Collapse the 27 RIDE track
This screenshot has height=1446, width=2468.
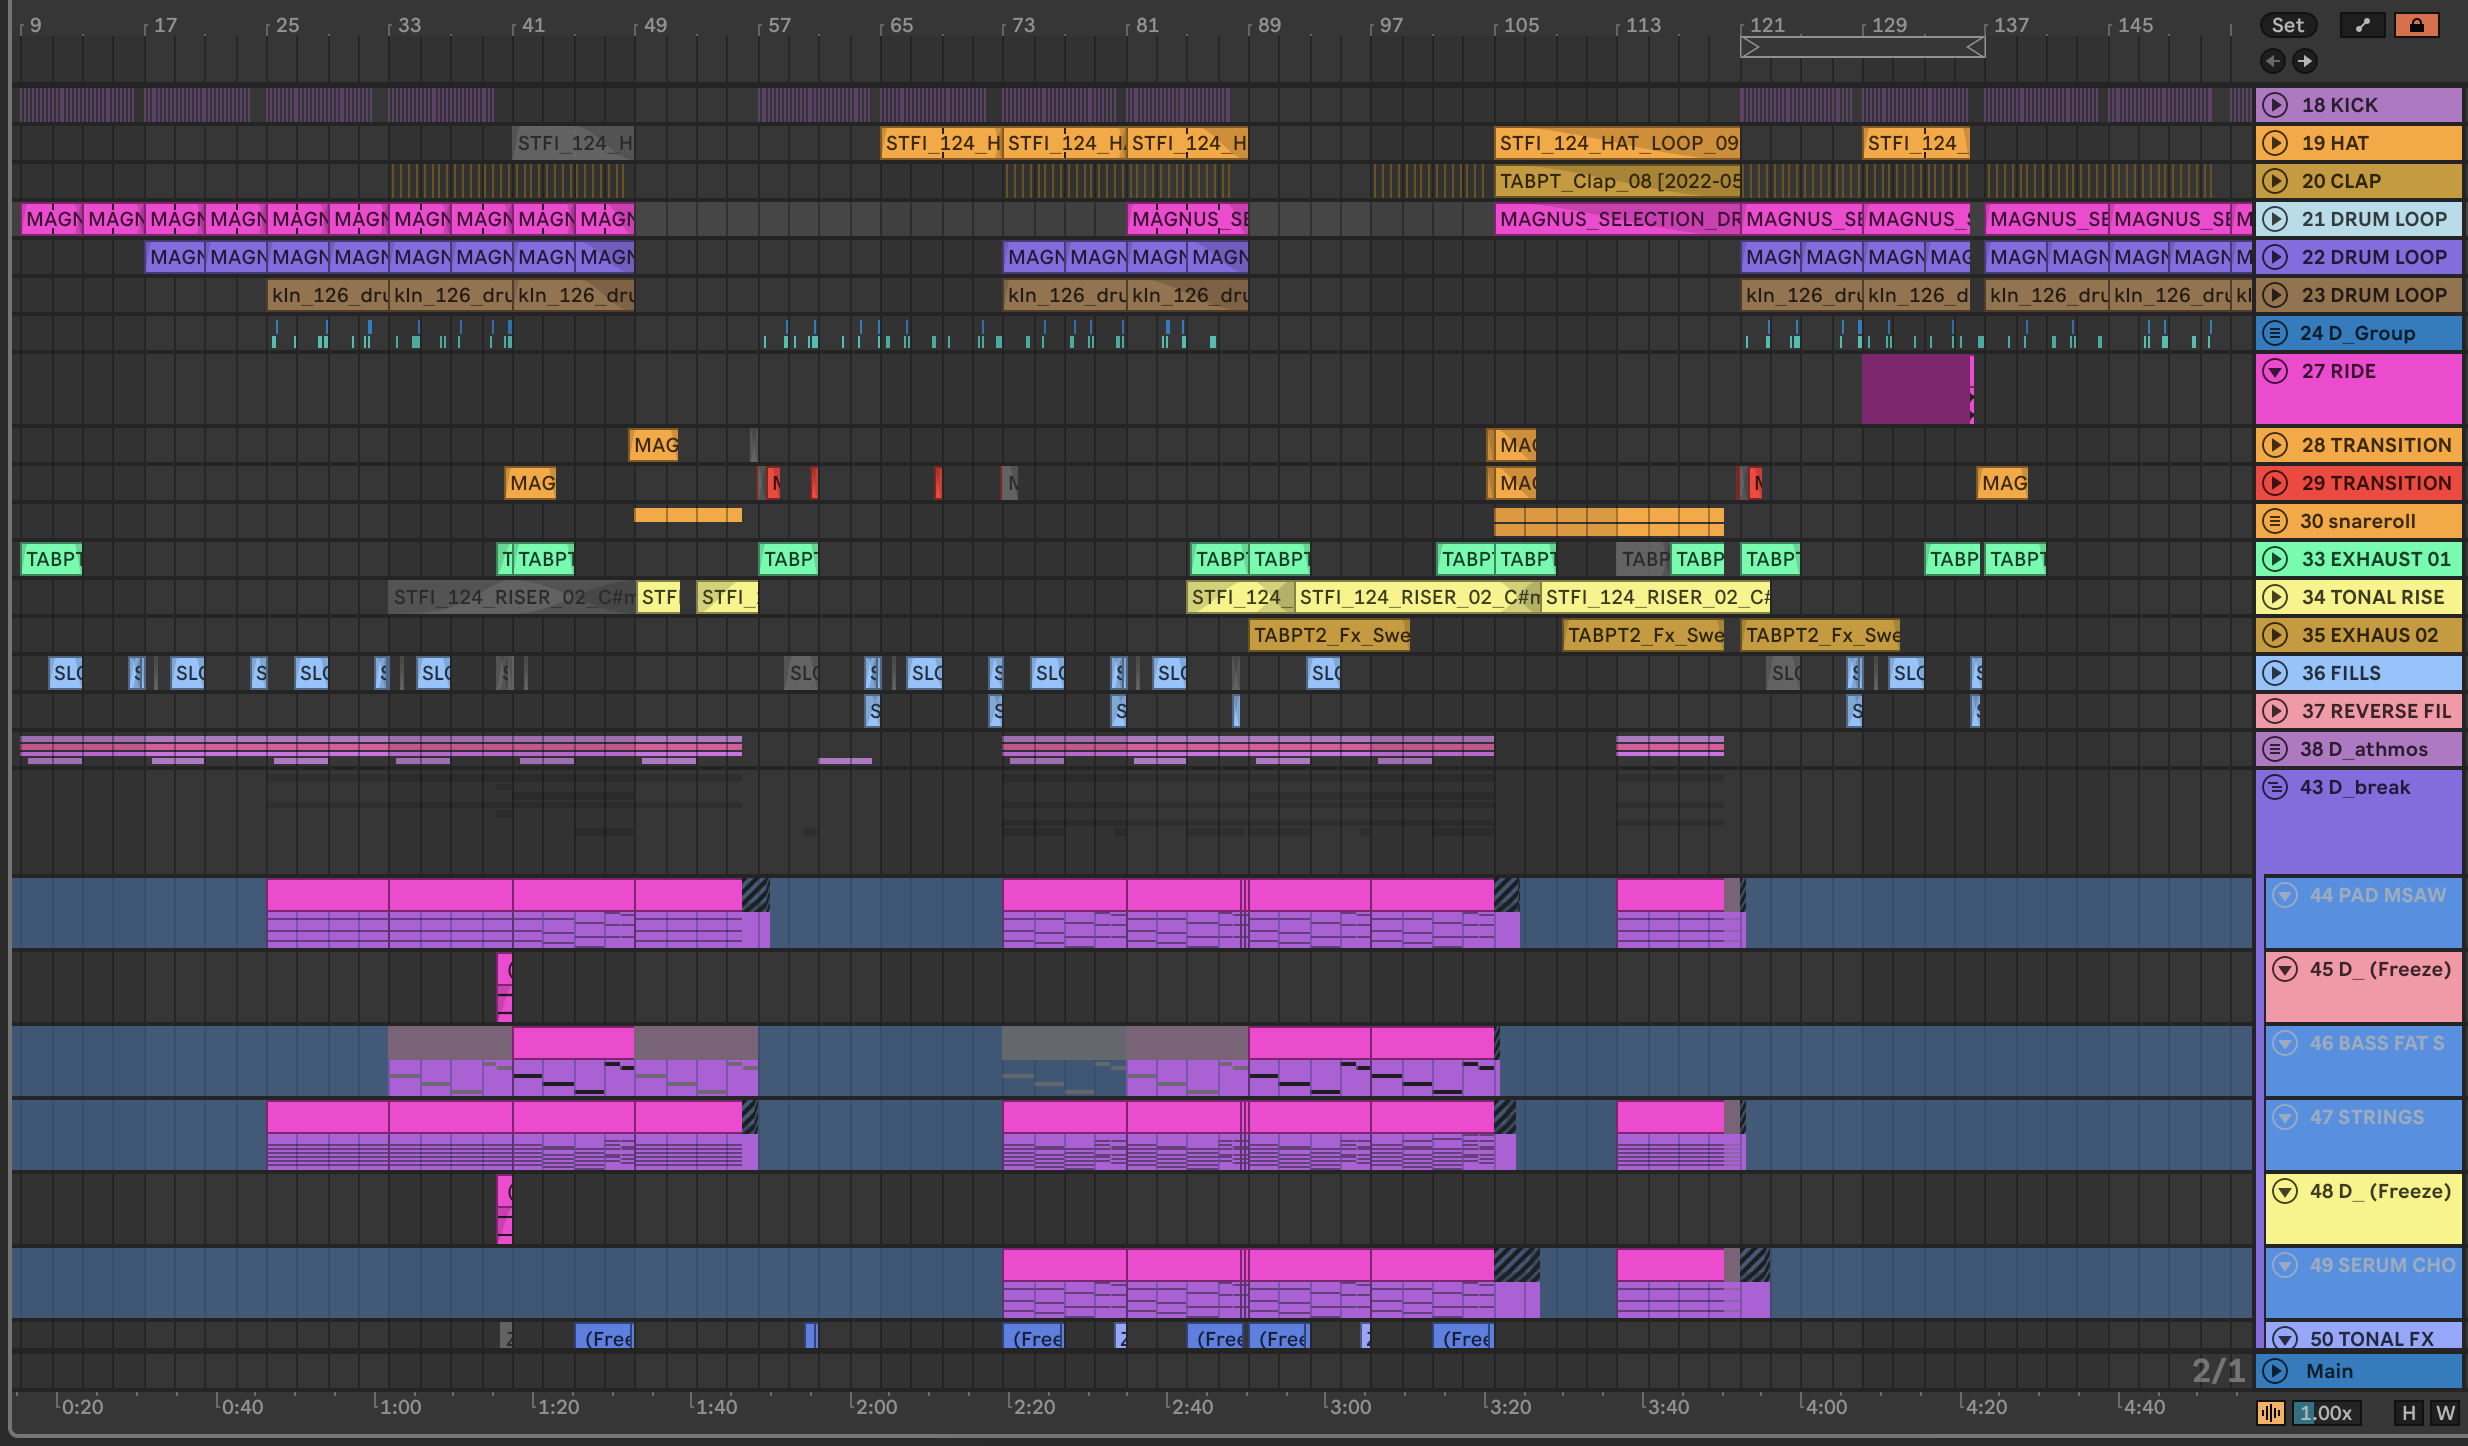tap(2275, 371)
